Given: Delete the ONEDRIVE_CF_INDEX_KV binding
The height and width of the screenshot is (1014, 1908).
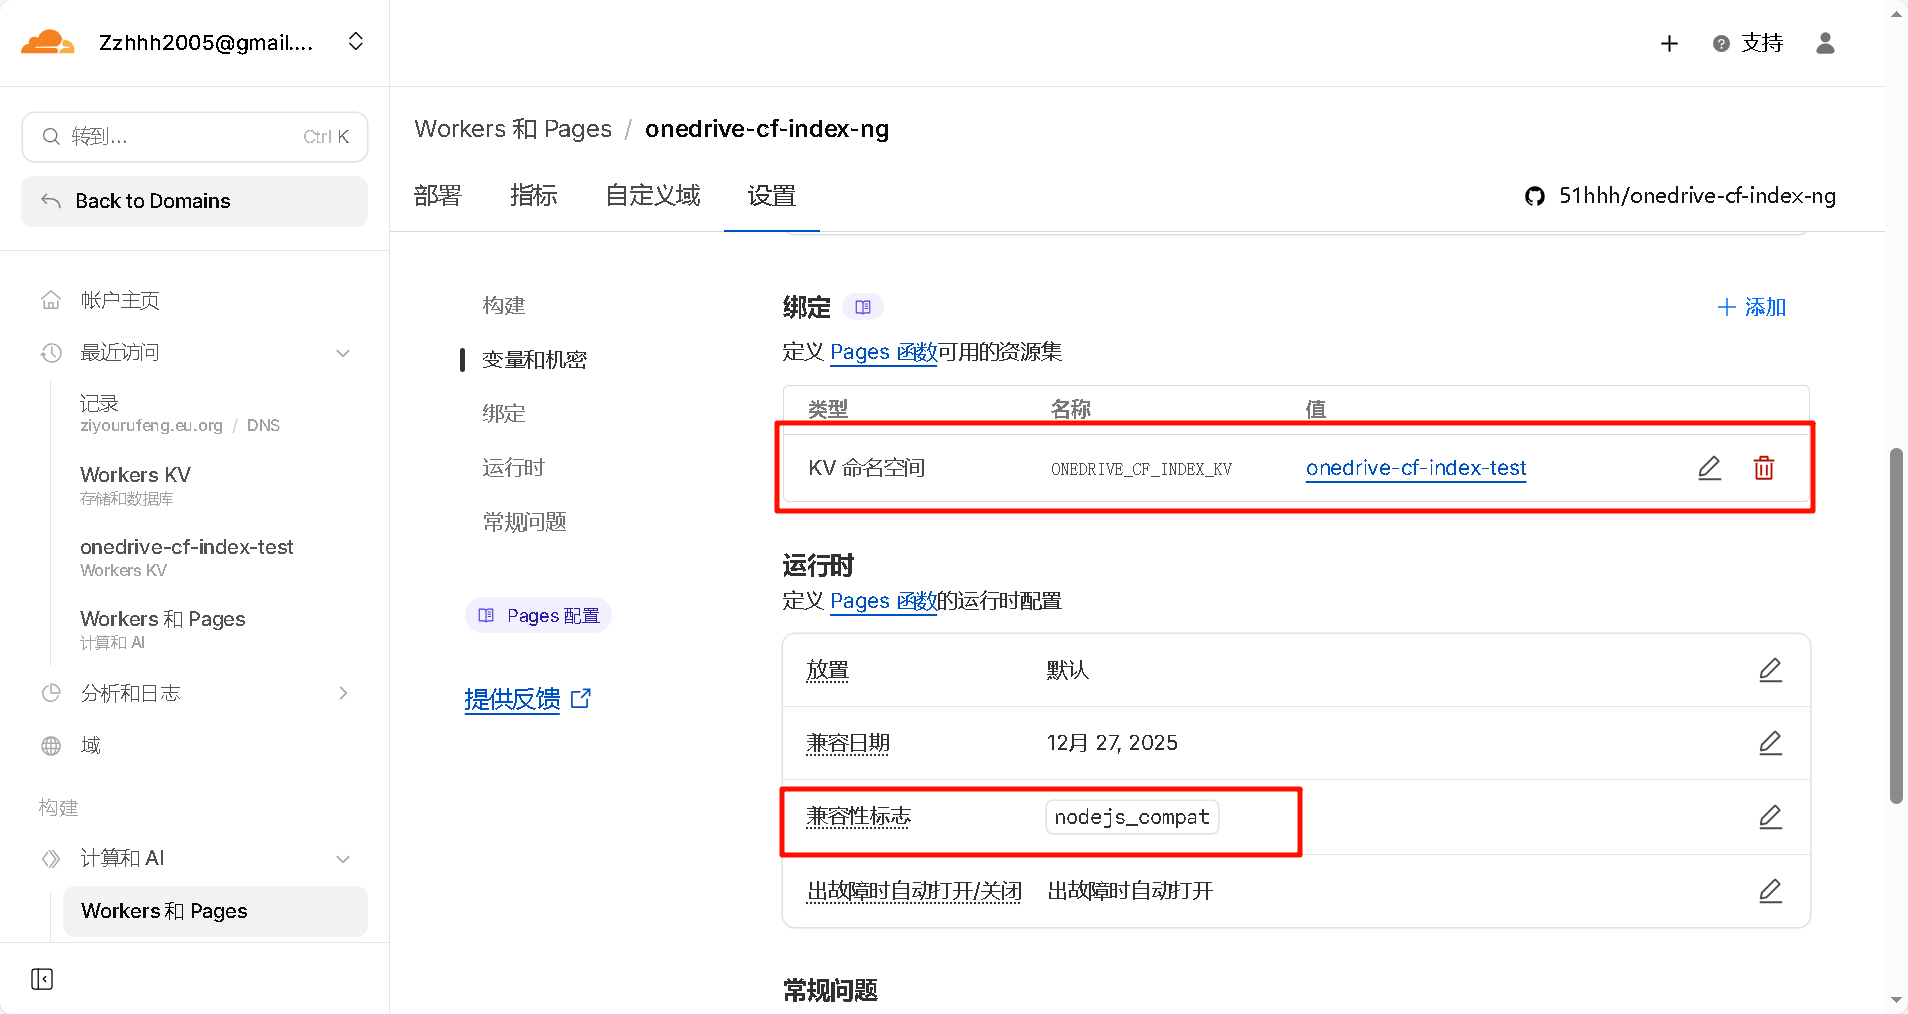Looking at the screenshot, I should point(1763,468).
